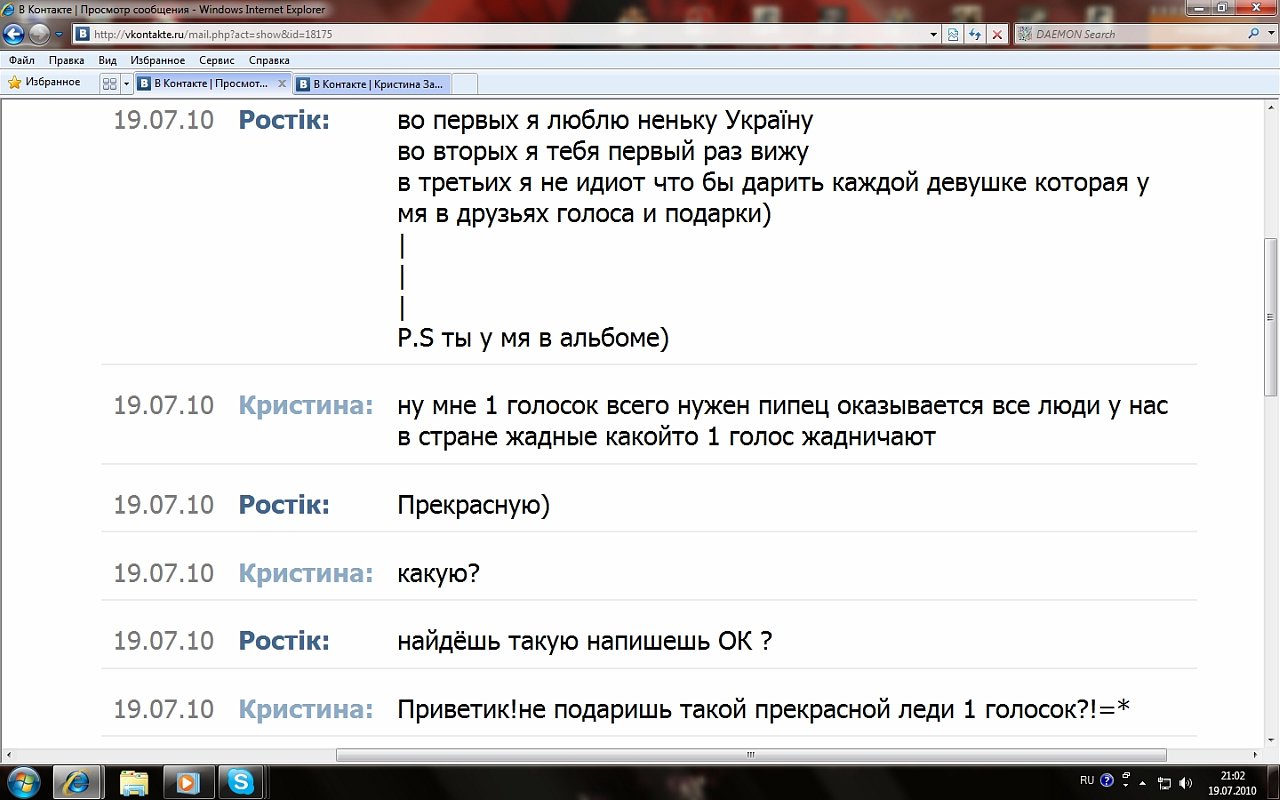Click the browser Forward arrow button
1280x800 pixels.
point(39,34)
